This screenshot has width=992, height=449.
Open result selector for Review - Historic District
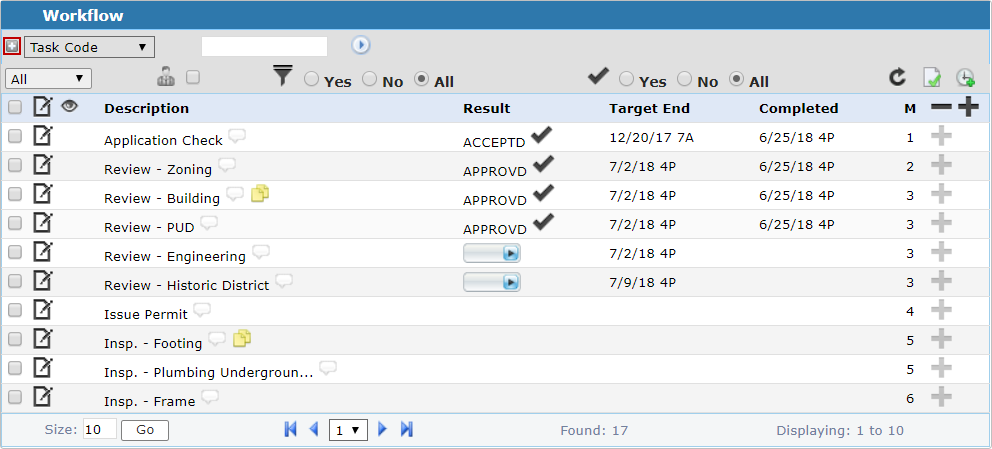coord(491,282)
